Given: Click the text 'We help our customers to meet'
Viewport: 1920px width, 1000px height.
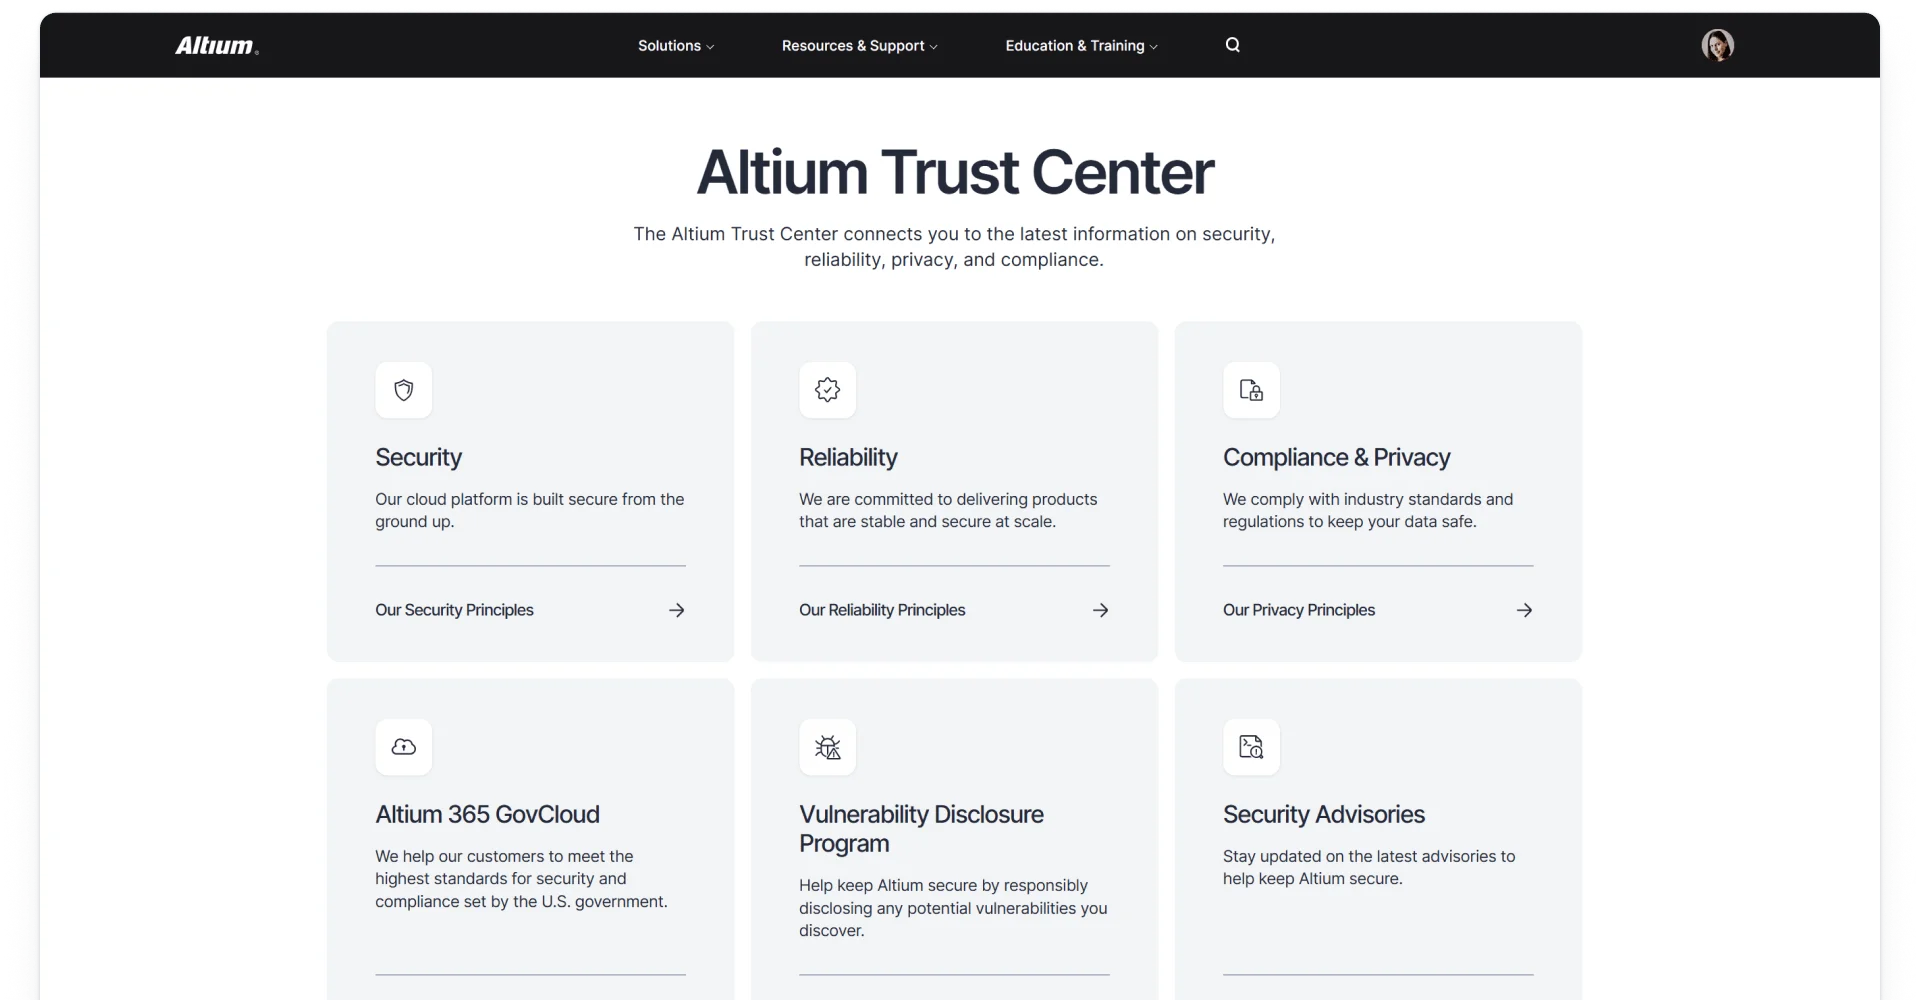Looking at the screenshot, I should (x=490, y=856).
